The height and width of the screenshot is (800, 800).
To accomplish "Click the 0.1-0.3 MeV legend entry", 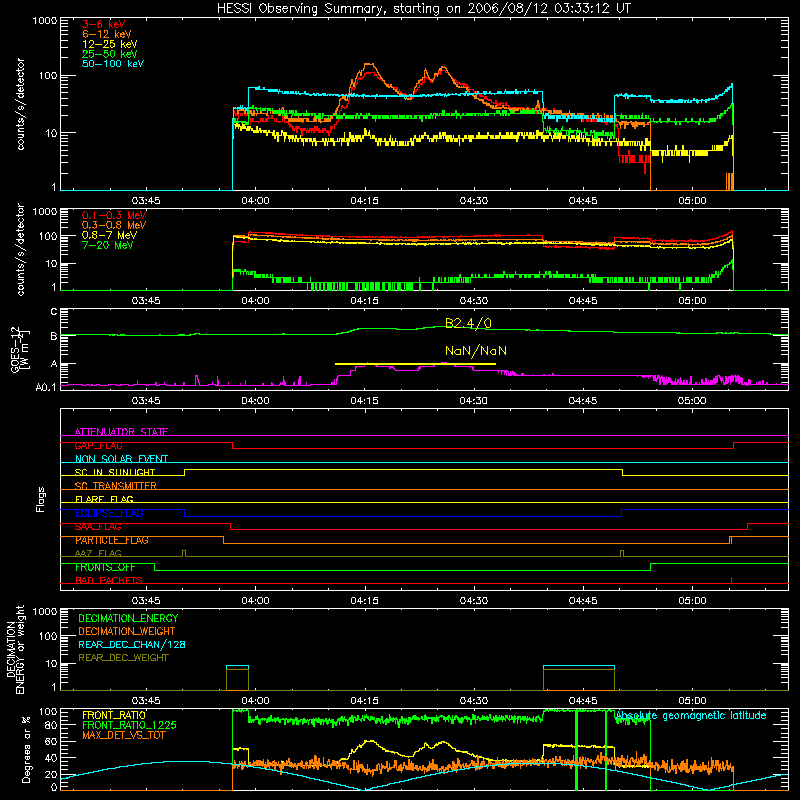I will click(114, 215).
